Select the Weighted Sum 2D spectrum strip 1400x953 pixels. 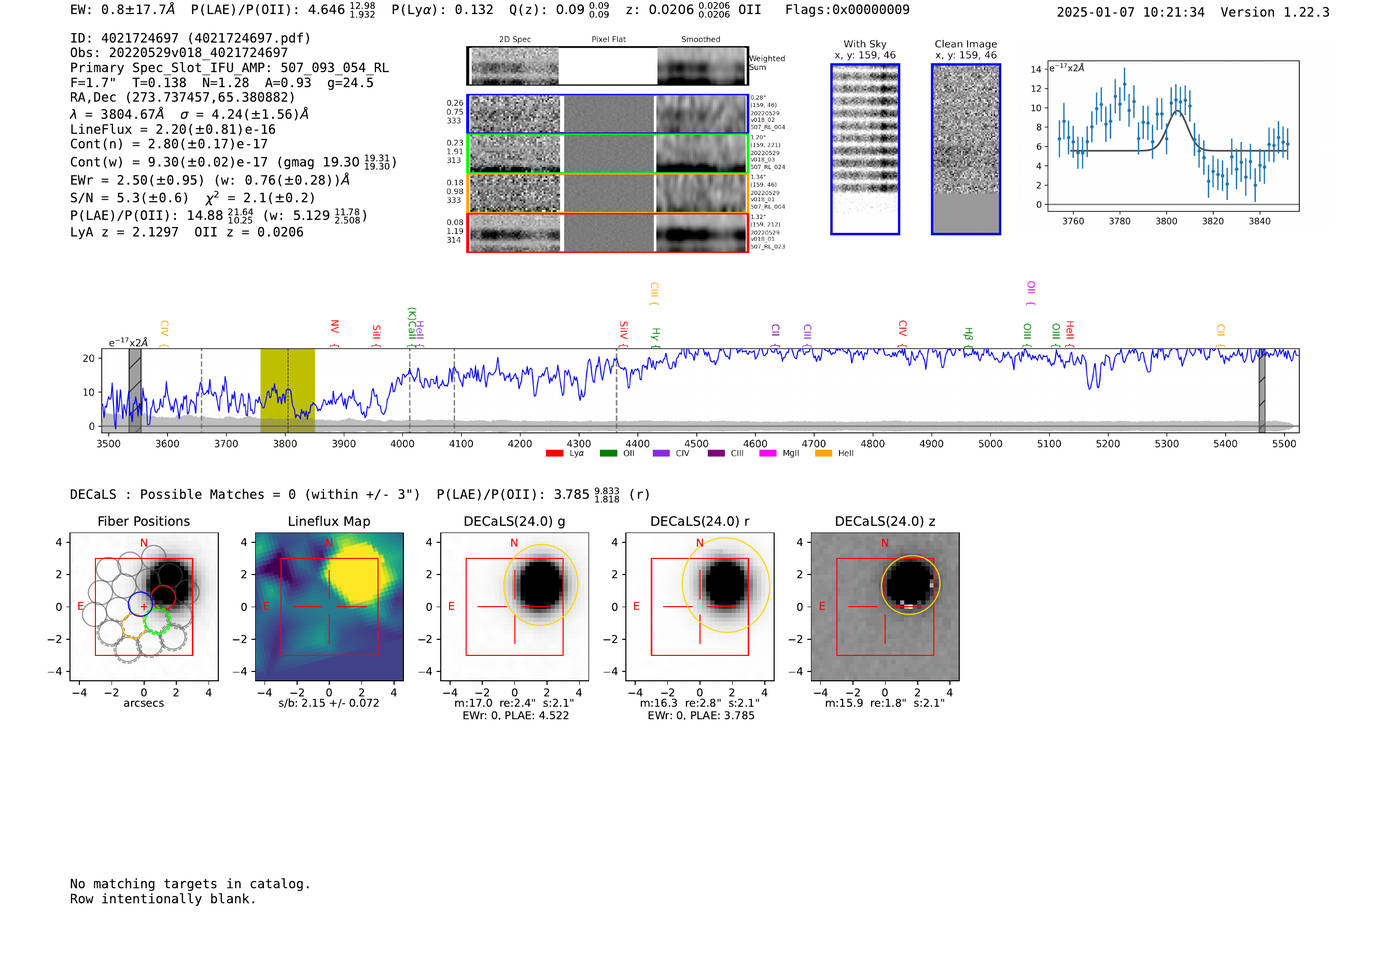(608, 66)
